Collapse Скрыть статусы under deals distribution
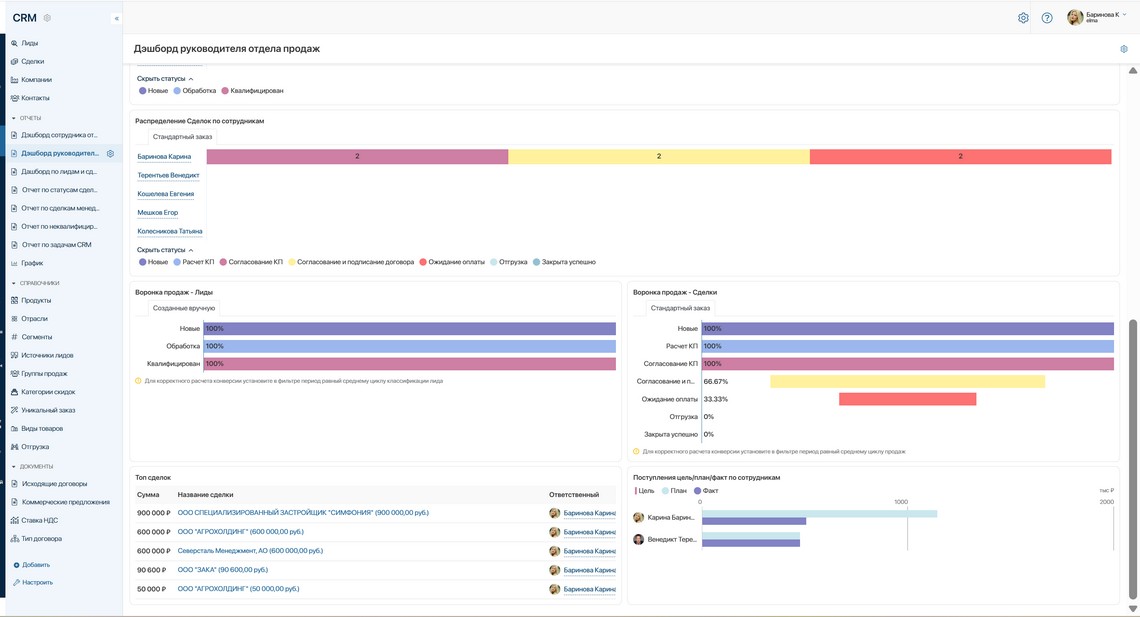Viewport: 1140px width, 617px height. pos(165,249)
